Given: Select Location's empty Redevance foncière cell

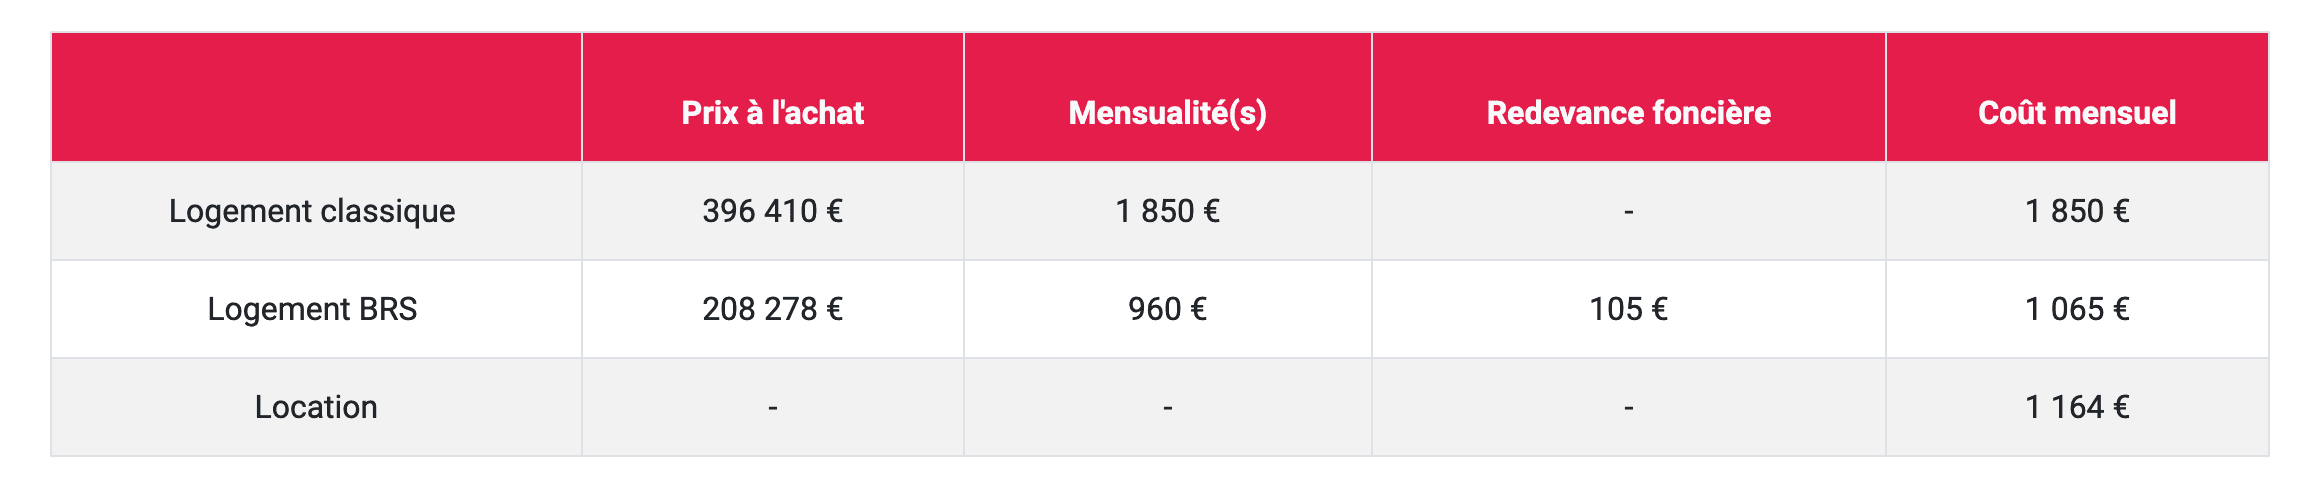Looking at the screenshot, I should 1628,407.
